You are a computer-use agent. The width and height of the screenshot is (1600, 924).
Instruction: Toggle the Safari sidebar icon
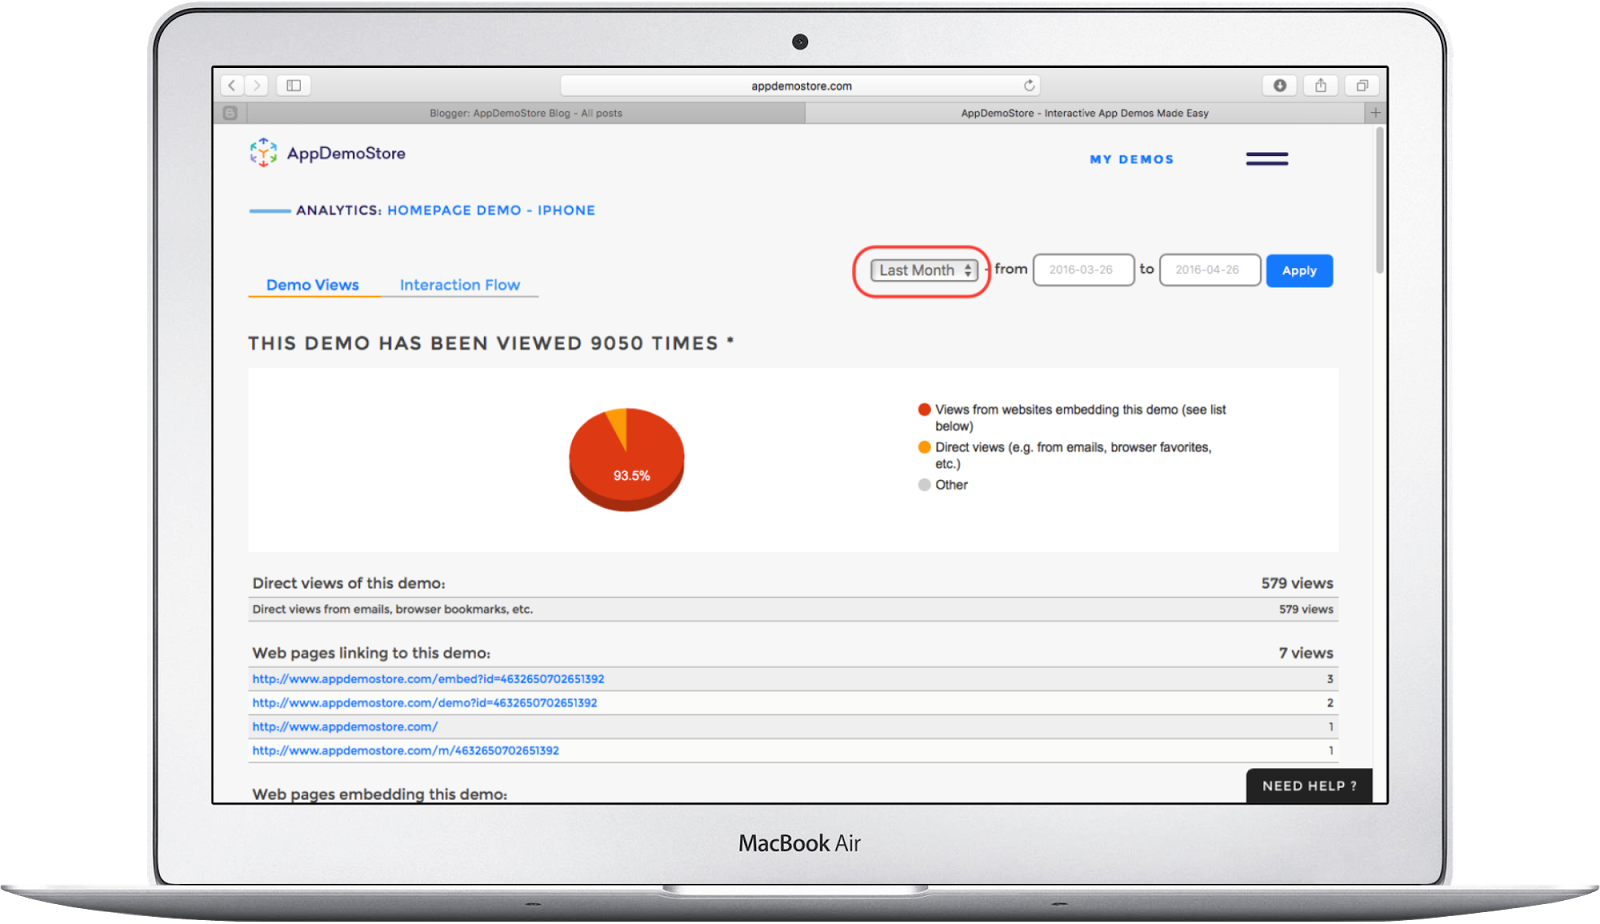click(294, 86)
